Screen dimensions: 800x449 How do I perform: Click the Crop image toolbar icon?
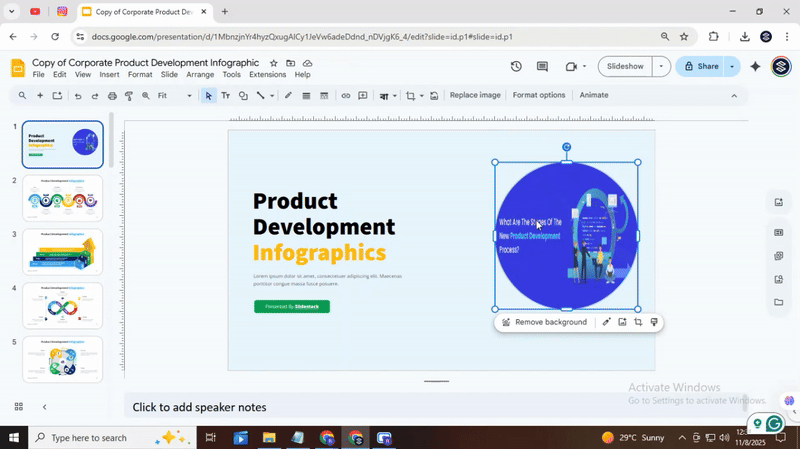point(410,96)
